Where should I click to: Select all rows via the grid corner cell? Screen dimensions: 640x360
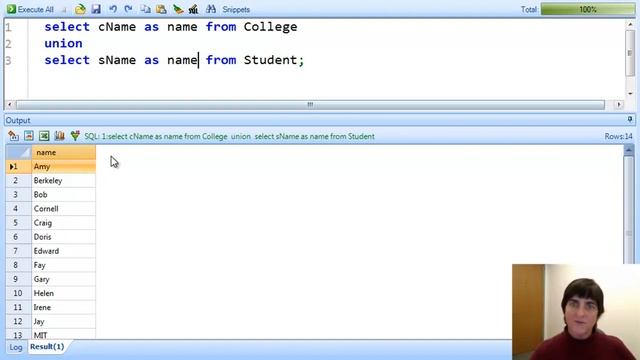click(19, 152)
